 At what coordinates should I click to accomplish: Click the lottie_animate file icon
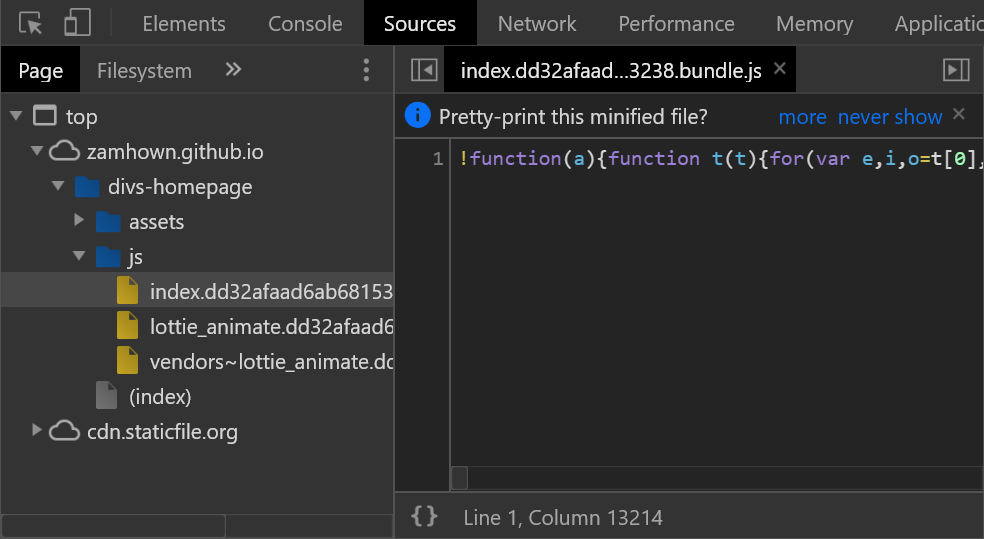(127, 326)
